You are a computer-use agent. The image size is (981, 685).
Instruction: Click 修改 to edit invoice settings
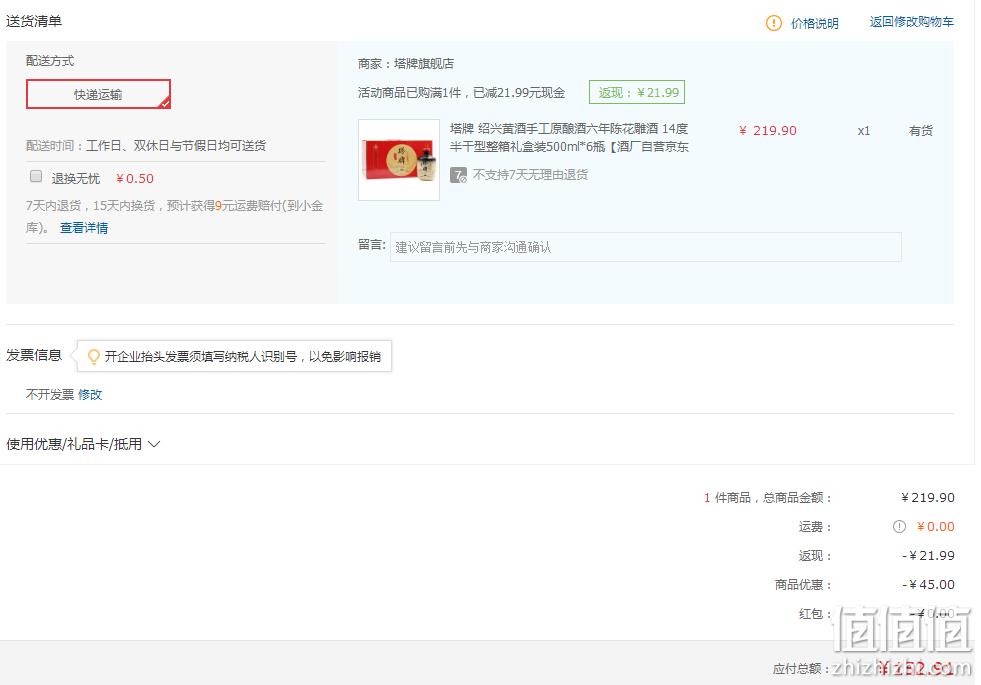click(x=90, y=395)
